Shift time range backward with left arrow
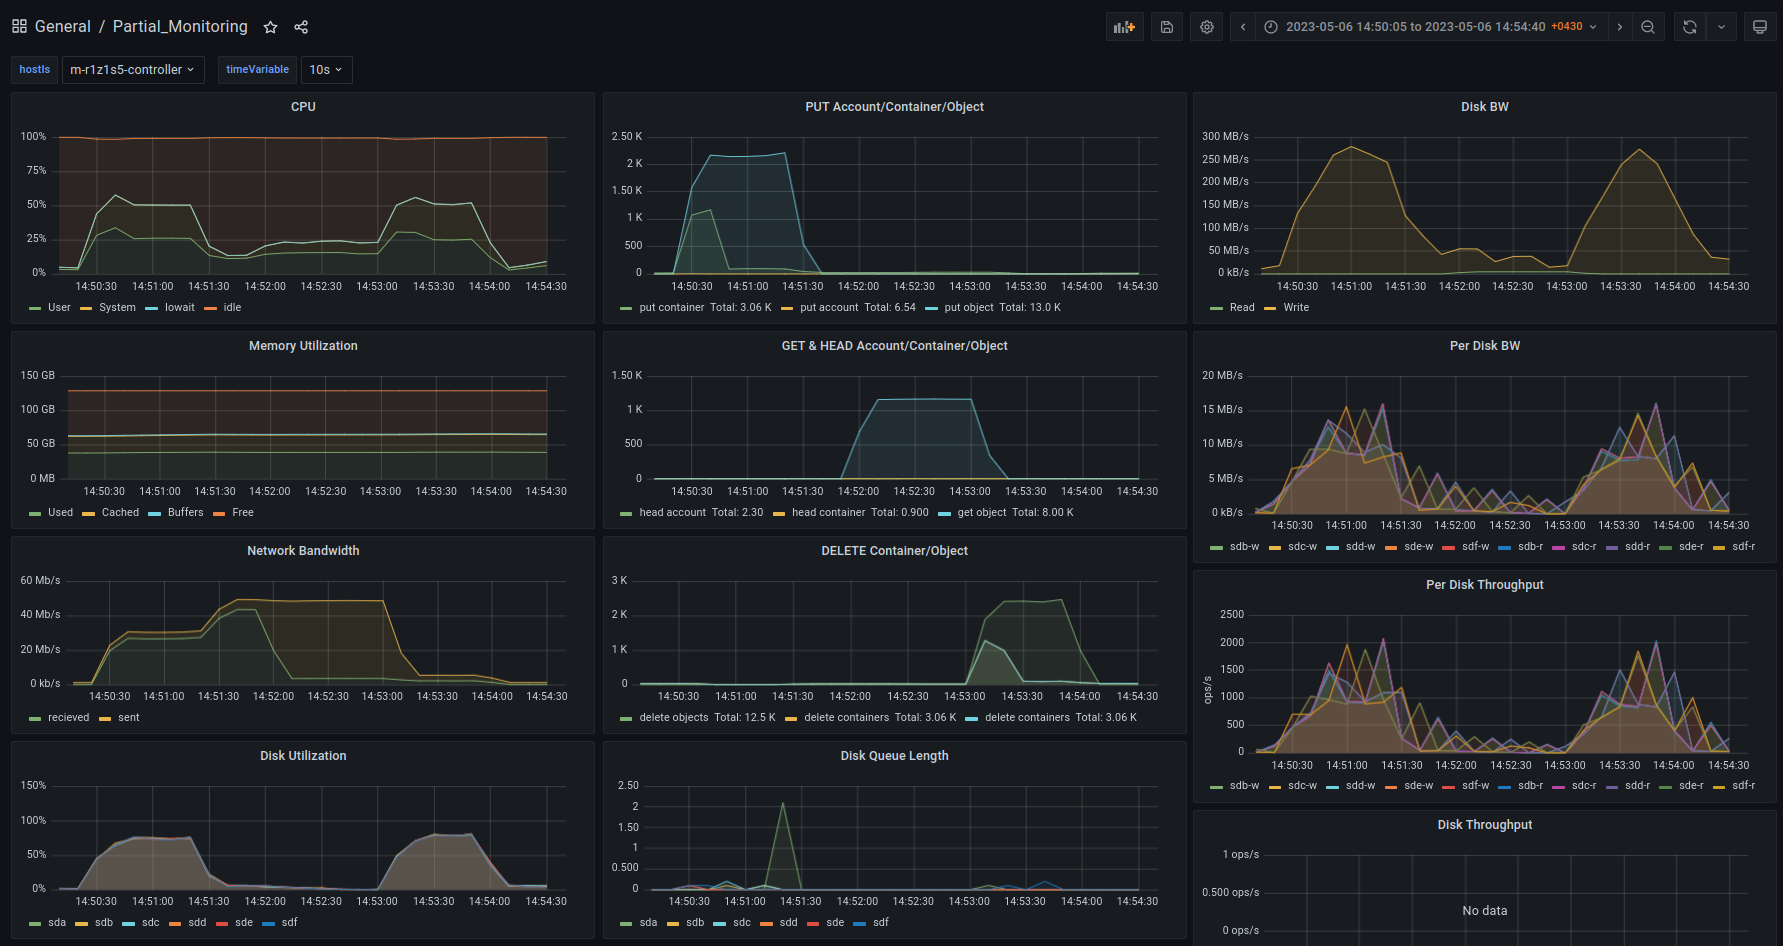Screen dimensions: 1783x946 (1243, 27)
